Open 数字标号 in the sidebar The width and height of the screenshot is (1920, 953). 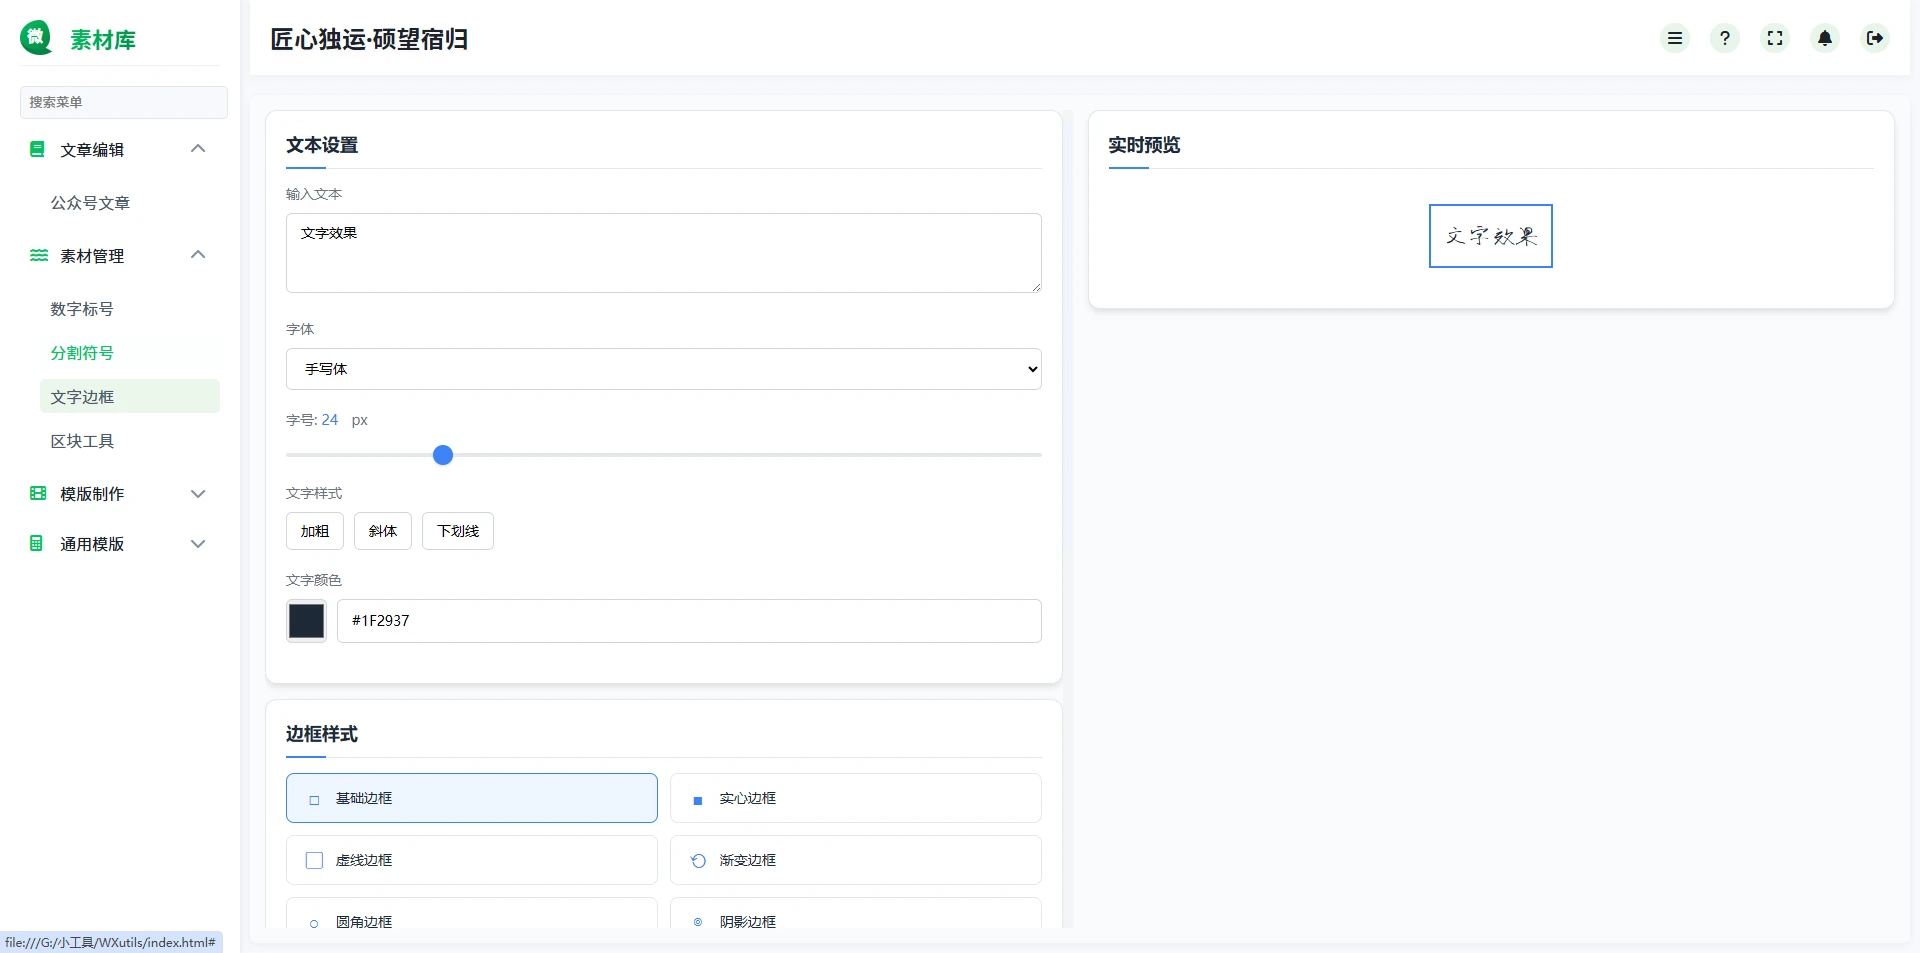(82, 309)
